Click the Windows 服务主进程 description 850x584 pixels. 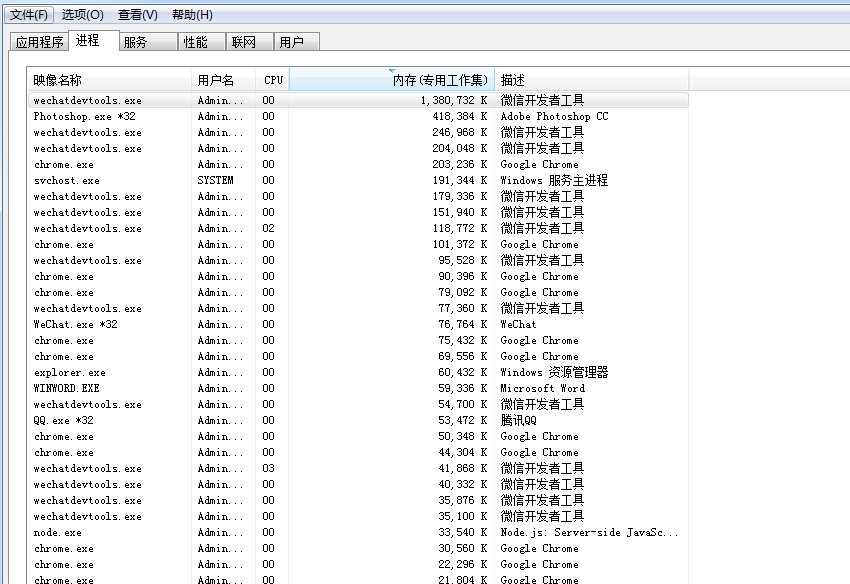pos(554,180)
